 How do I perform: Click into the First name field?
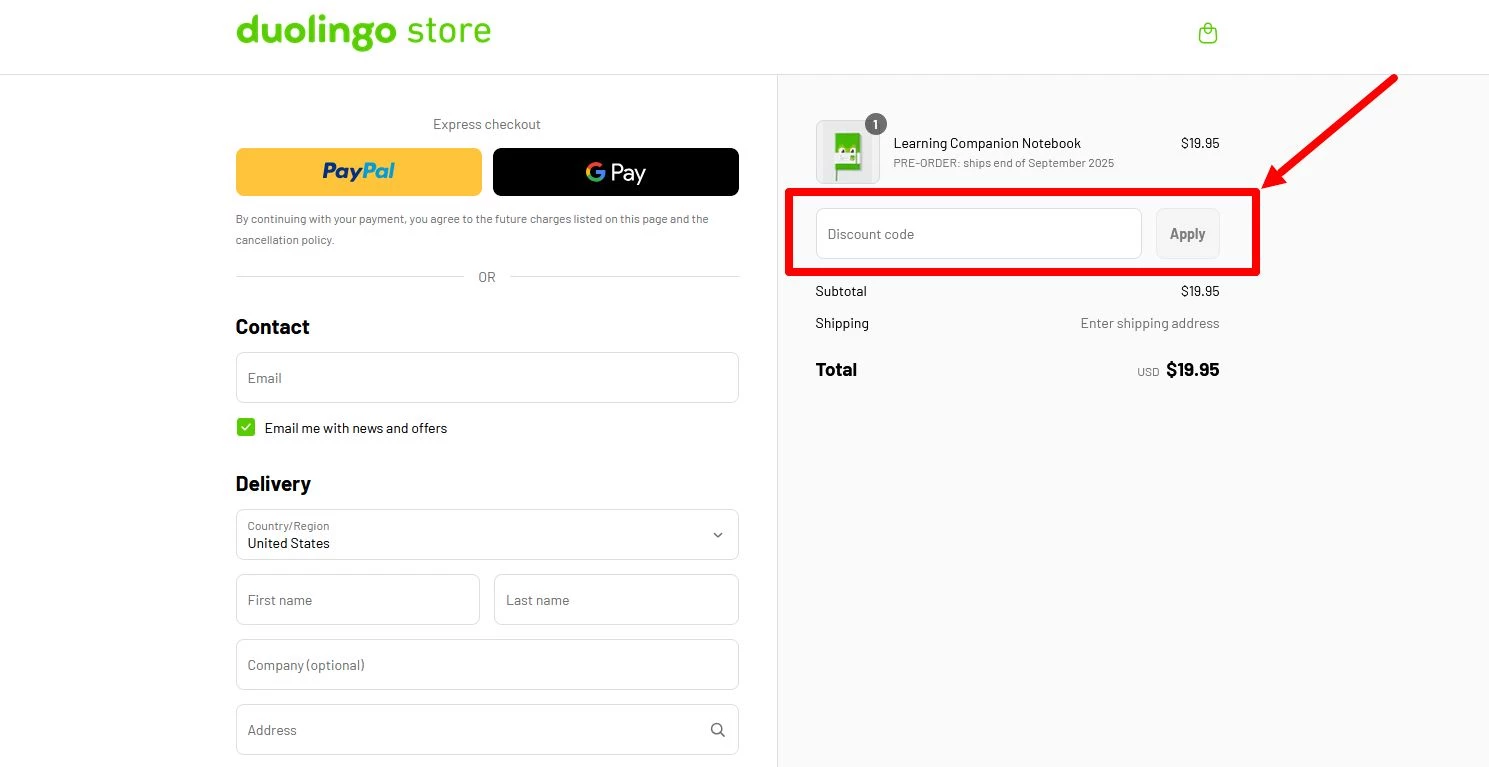pos(357,600)
